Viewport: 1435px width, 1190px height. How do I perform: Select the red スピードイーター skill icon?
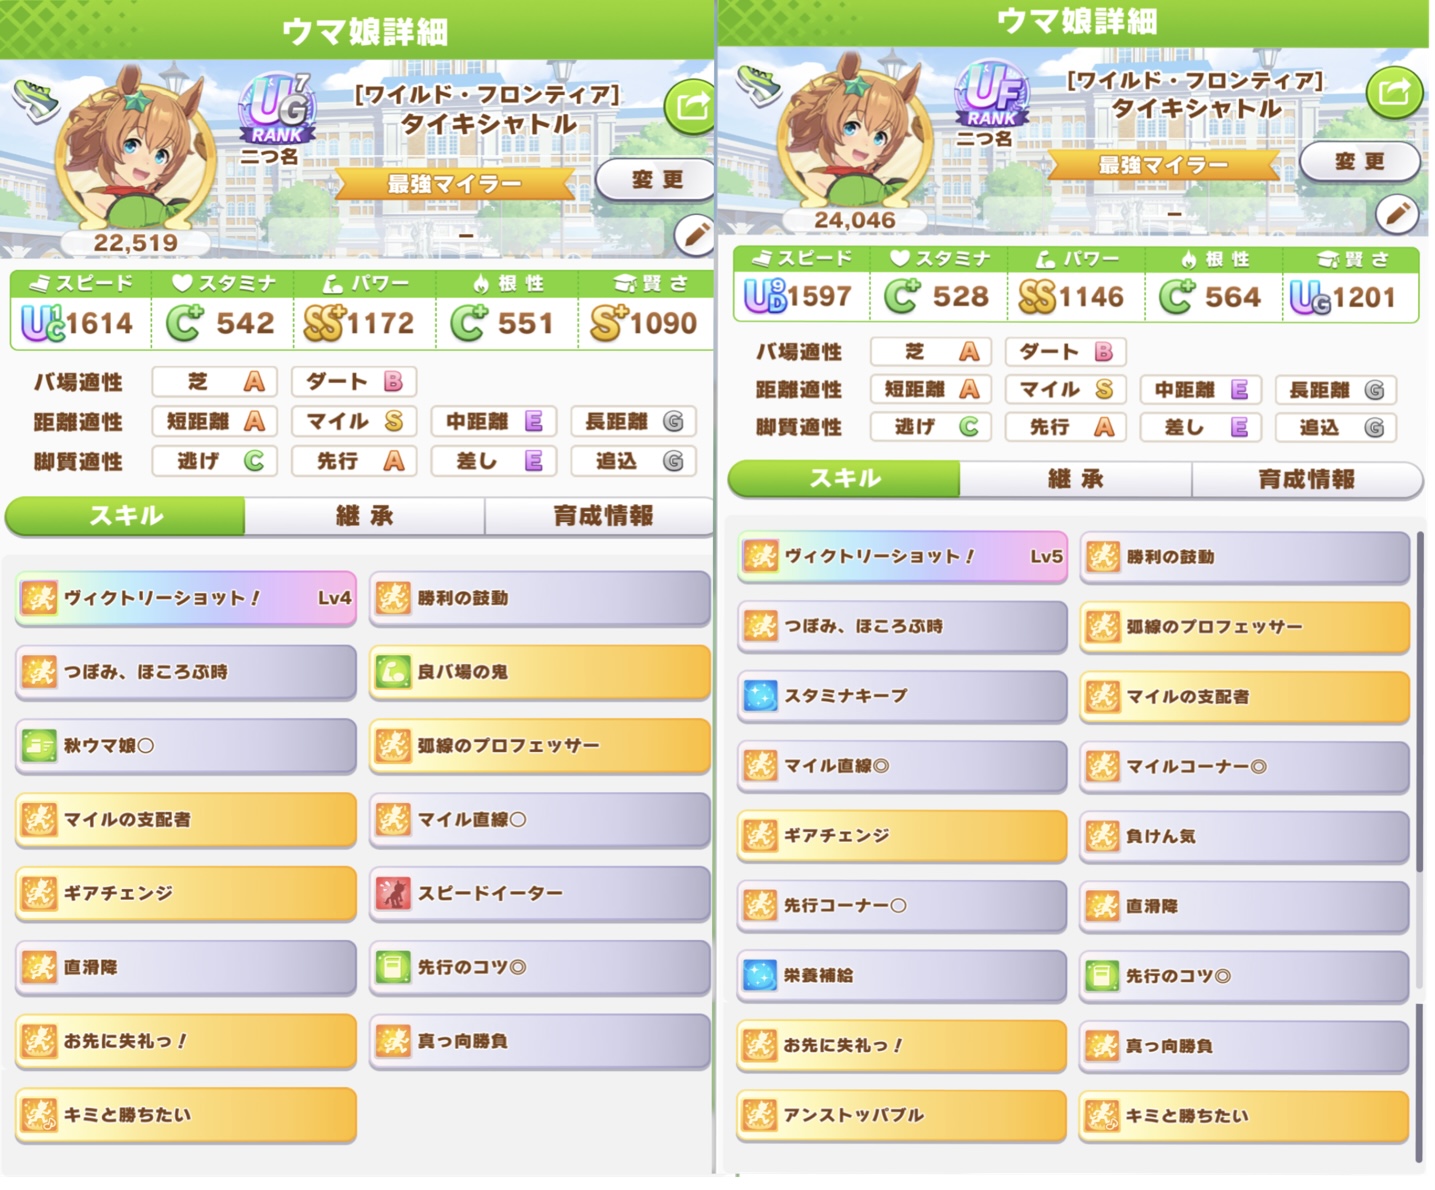(393, 893)
